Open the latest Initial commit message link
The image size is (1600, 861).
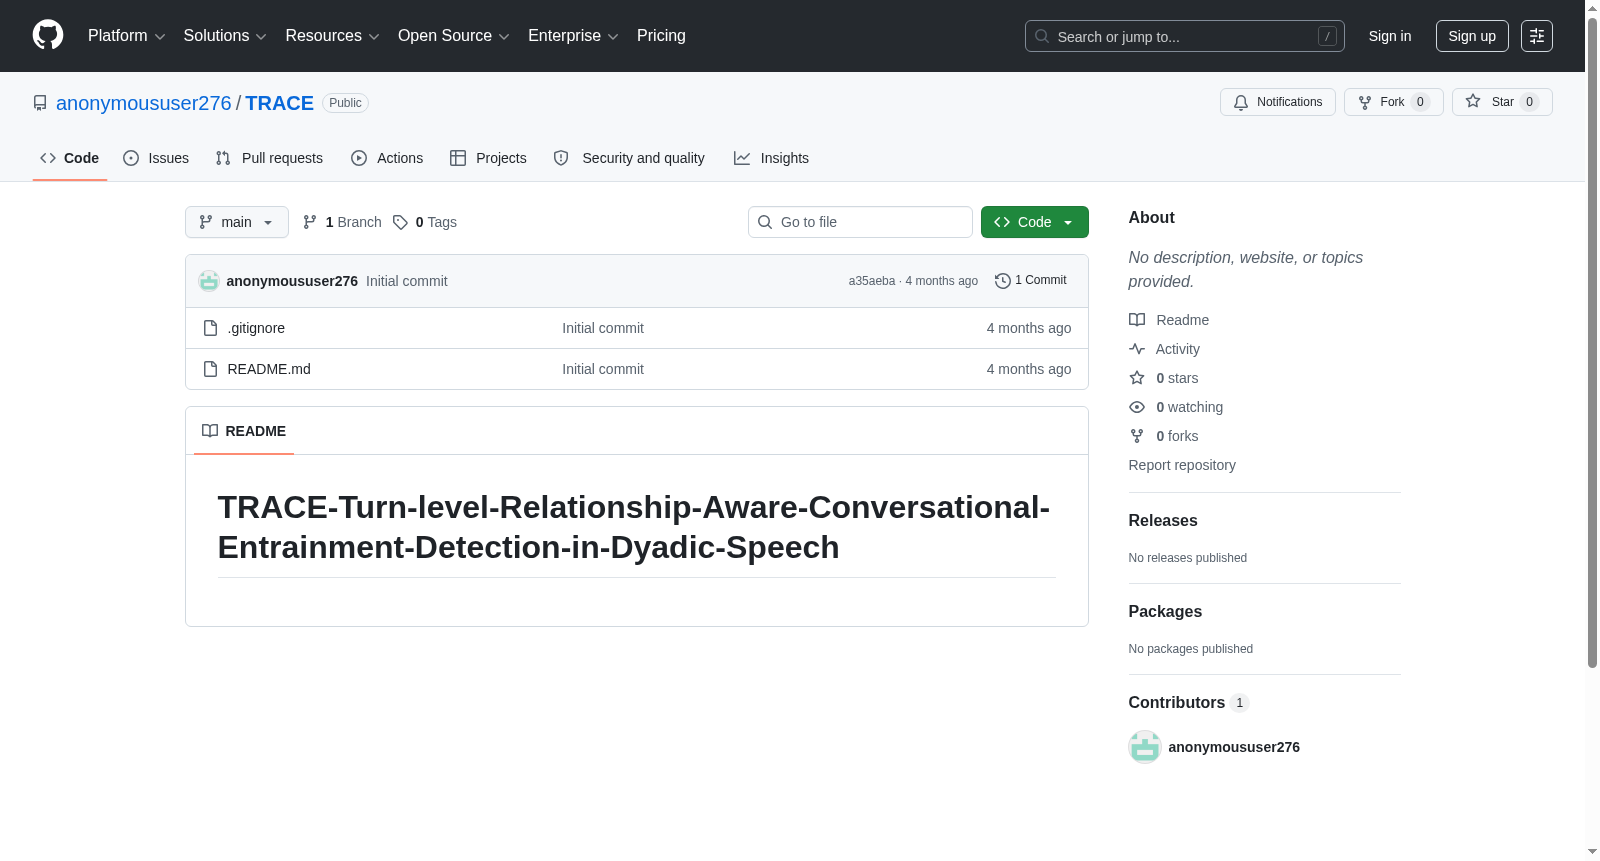point(407,281)
